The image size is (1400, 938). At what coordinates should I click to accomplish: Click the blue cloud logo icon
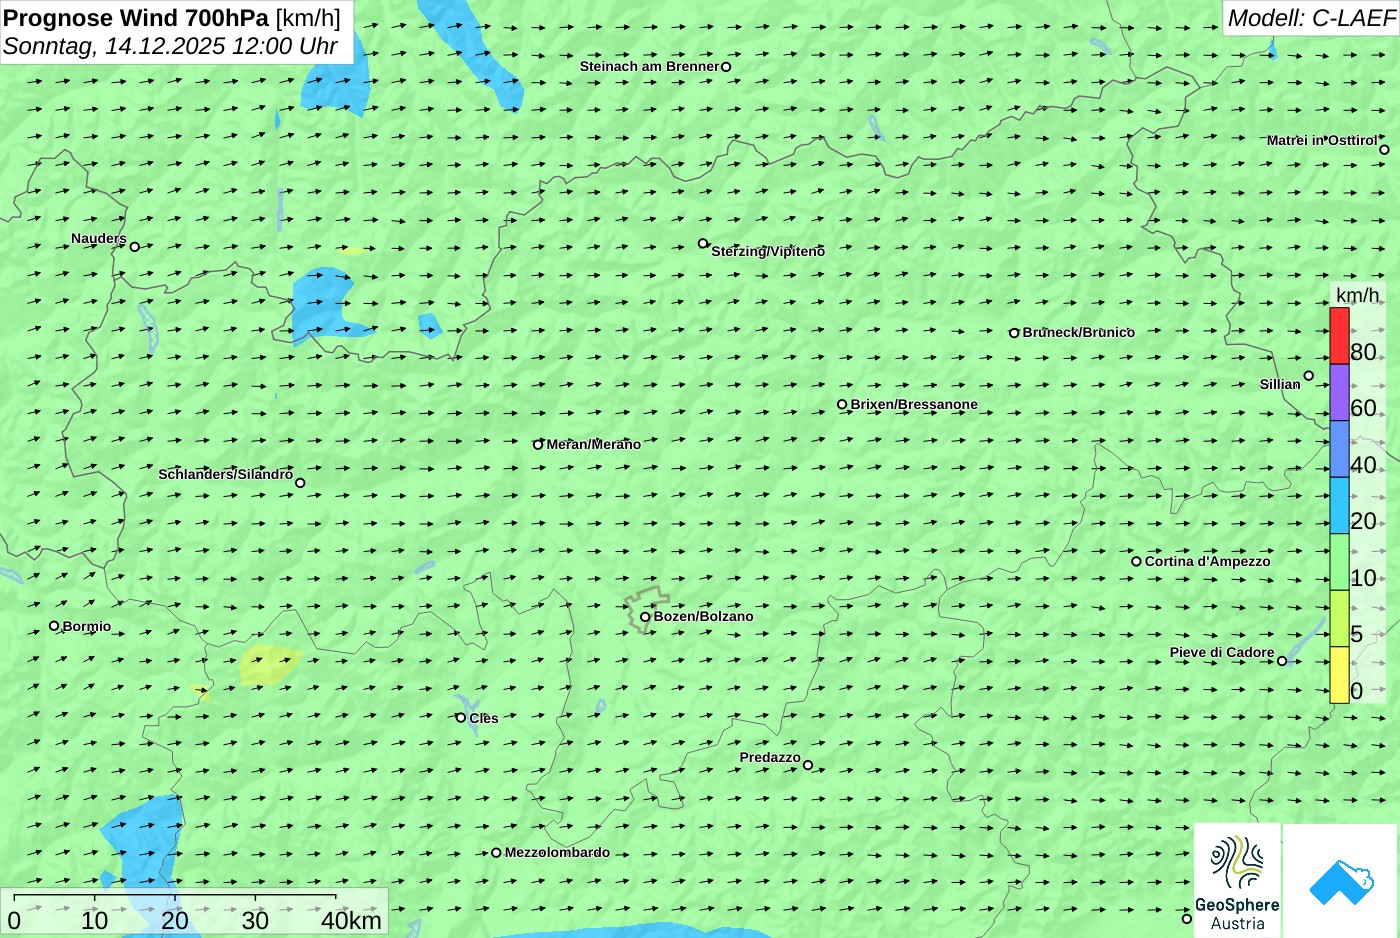[1341, 882]
